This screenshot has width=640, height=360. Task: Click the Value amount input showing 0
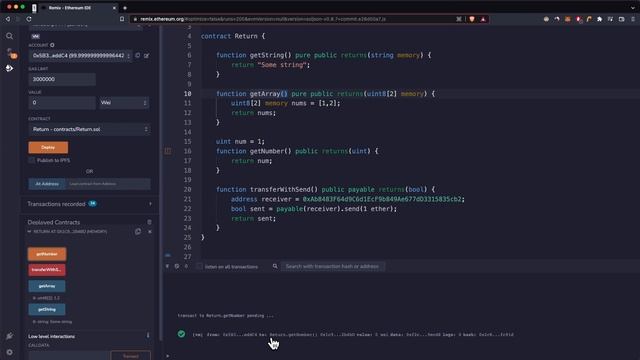[62, 103]
